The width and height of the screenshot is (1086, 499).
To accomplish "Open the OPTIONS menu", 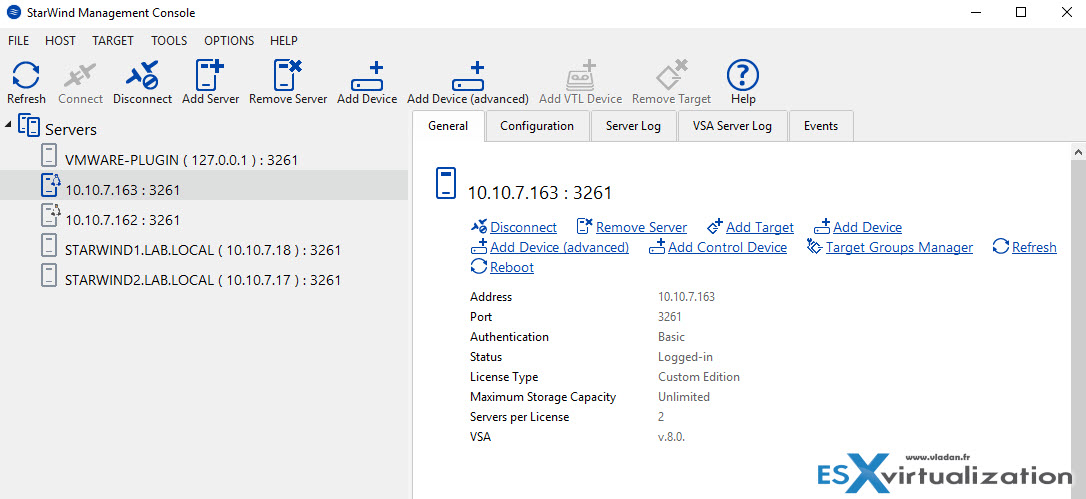I will coord(229,41).
